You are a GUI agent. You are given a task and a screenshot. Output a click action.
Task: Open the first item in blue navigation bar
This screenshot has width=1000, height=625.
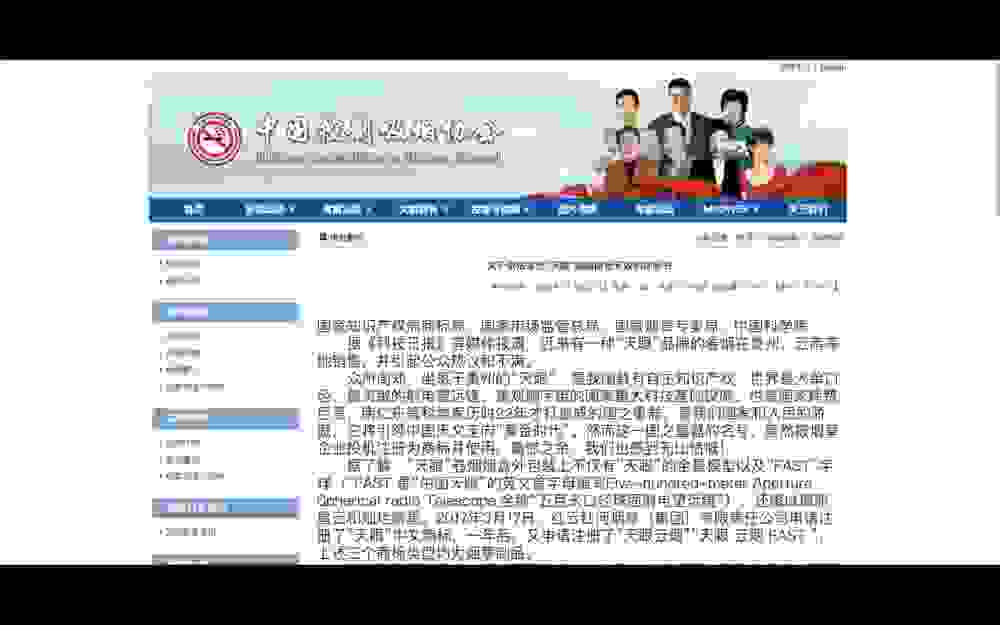pos(194,209)
